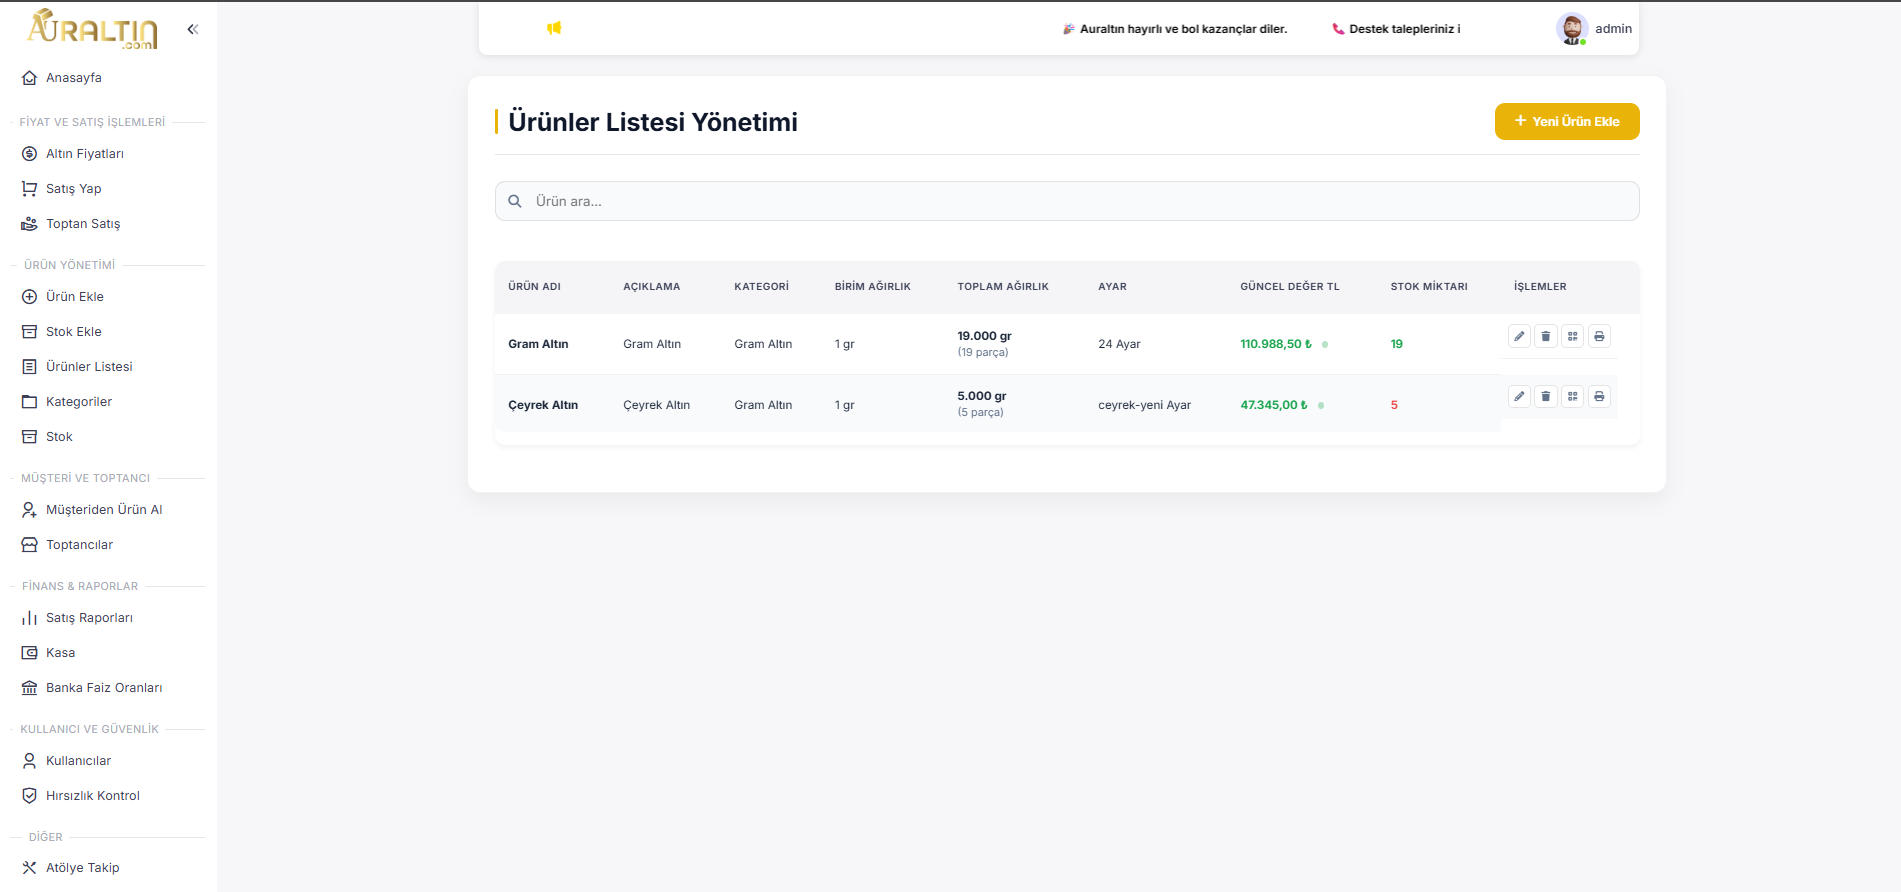Click the Auraltın logo
1901x892 pixels.
[x=92, y=29]
